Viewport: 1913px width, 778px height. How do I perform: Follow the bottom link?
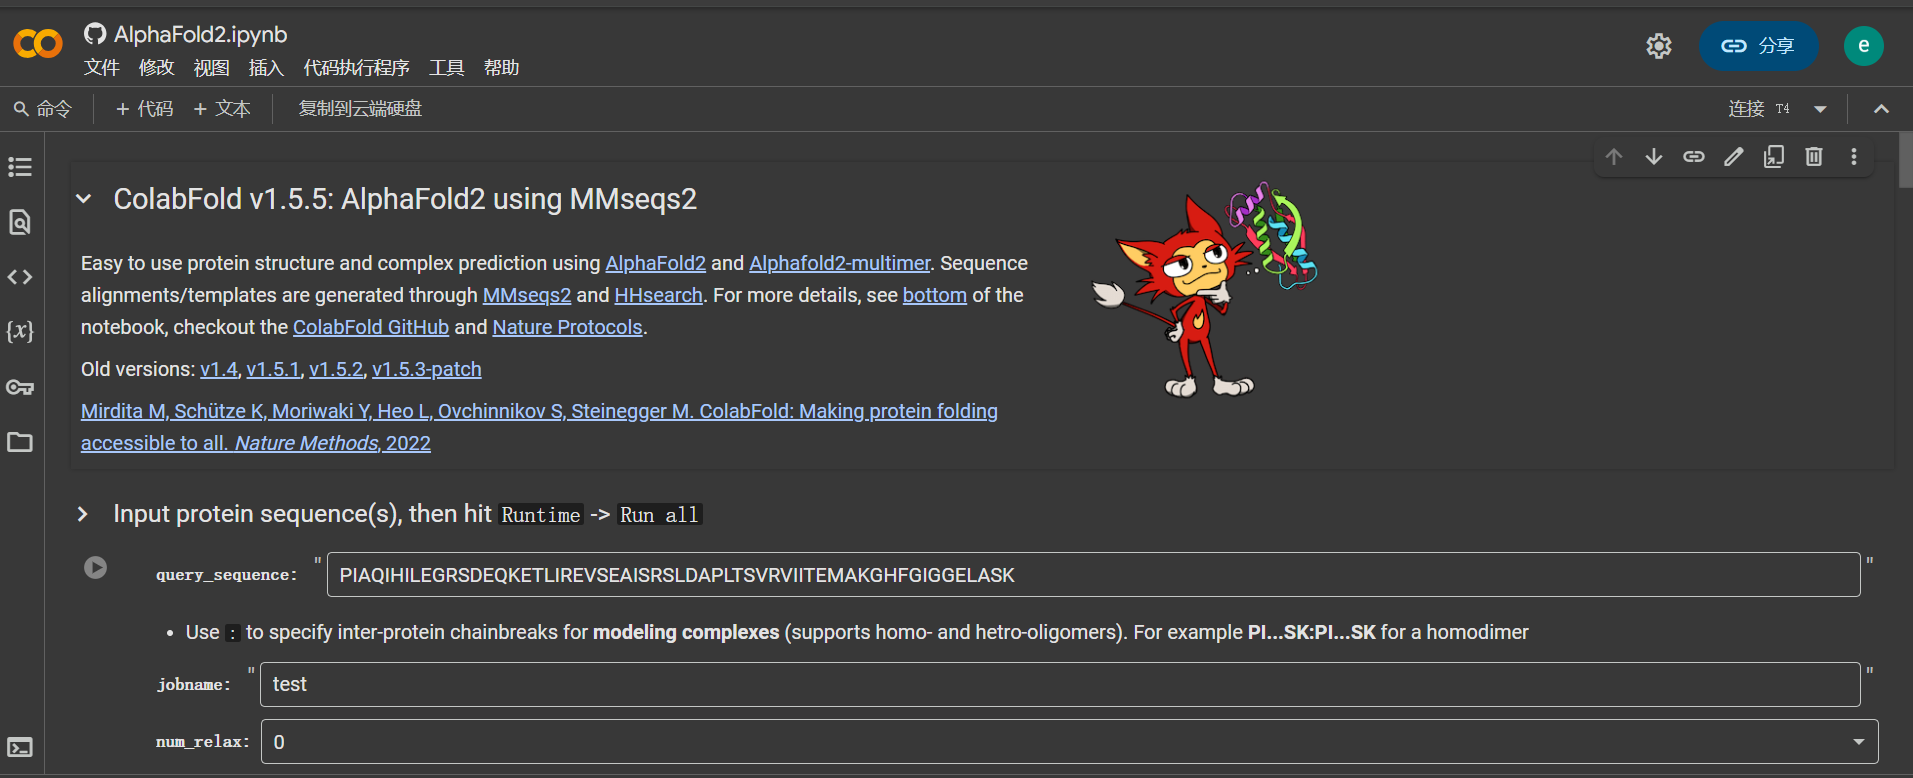(935, 295)
